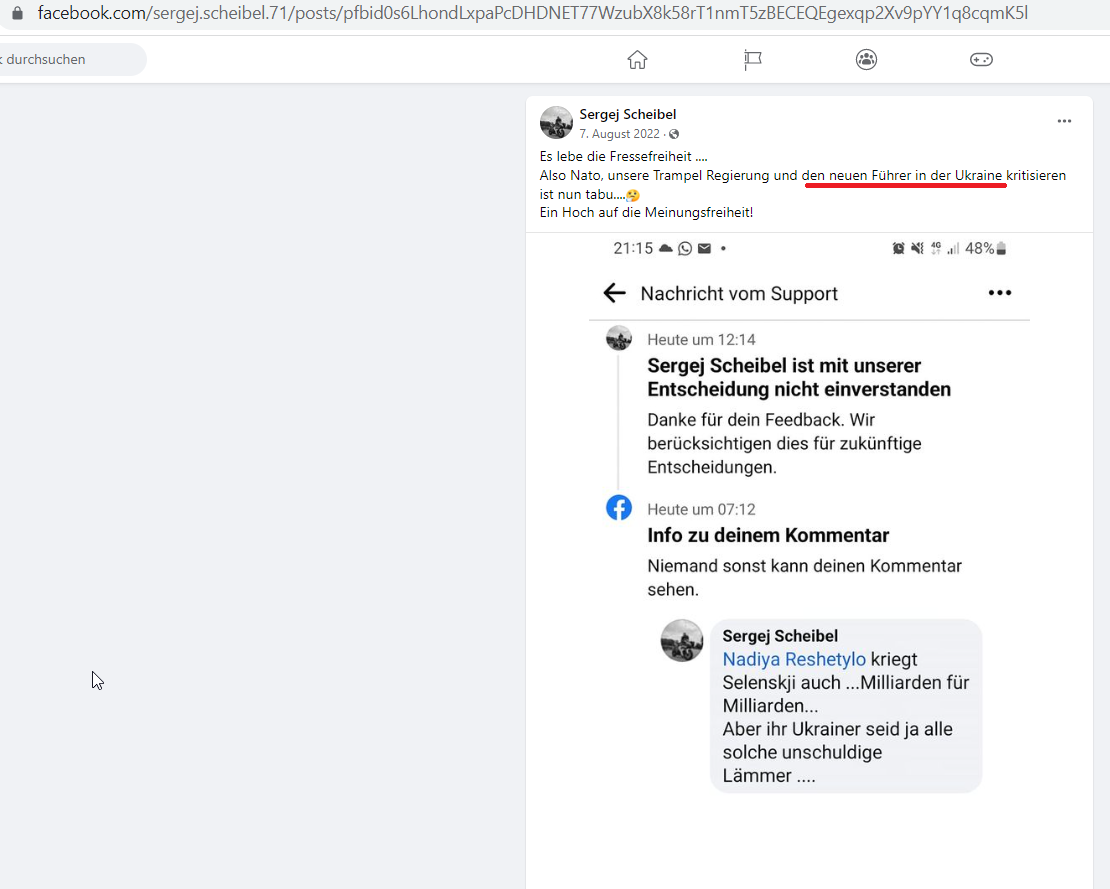Image resolution: width=1110 pixels, height=889 pixels.
Task: Click heading 'Info zu deinem Kommentar'
Action: (x=768, y=535)
